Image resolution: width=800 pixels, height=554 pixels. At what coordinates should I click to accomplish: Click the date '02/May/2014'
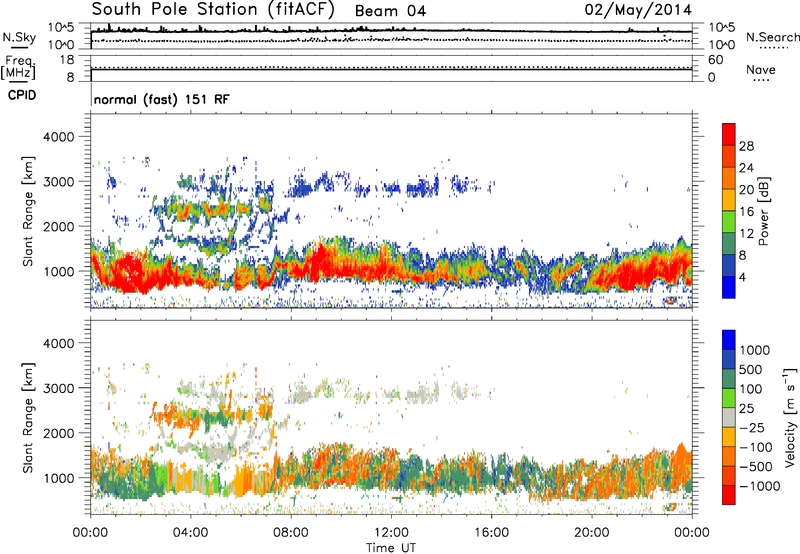coord(638,10)
